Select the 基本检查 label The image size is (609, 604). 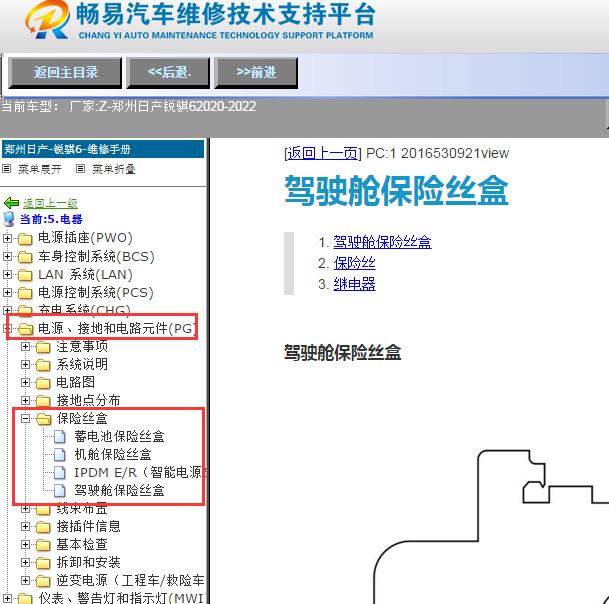(x=82, y=545)
